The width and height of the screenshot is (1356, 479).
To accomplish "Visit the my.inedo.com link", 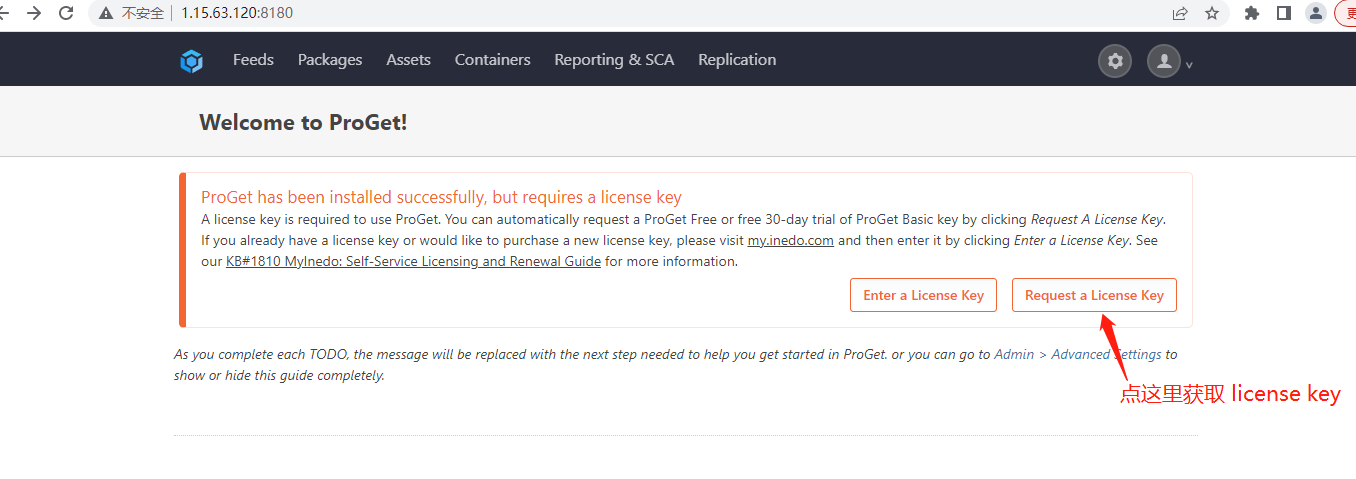I will [x=791, y=241].
